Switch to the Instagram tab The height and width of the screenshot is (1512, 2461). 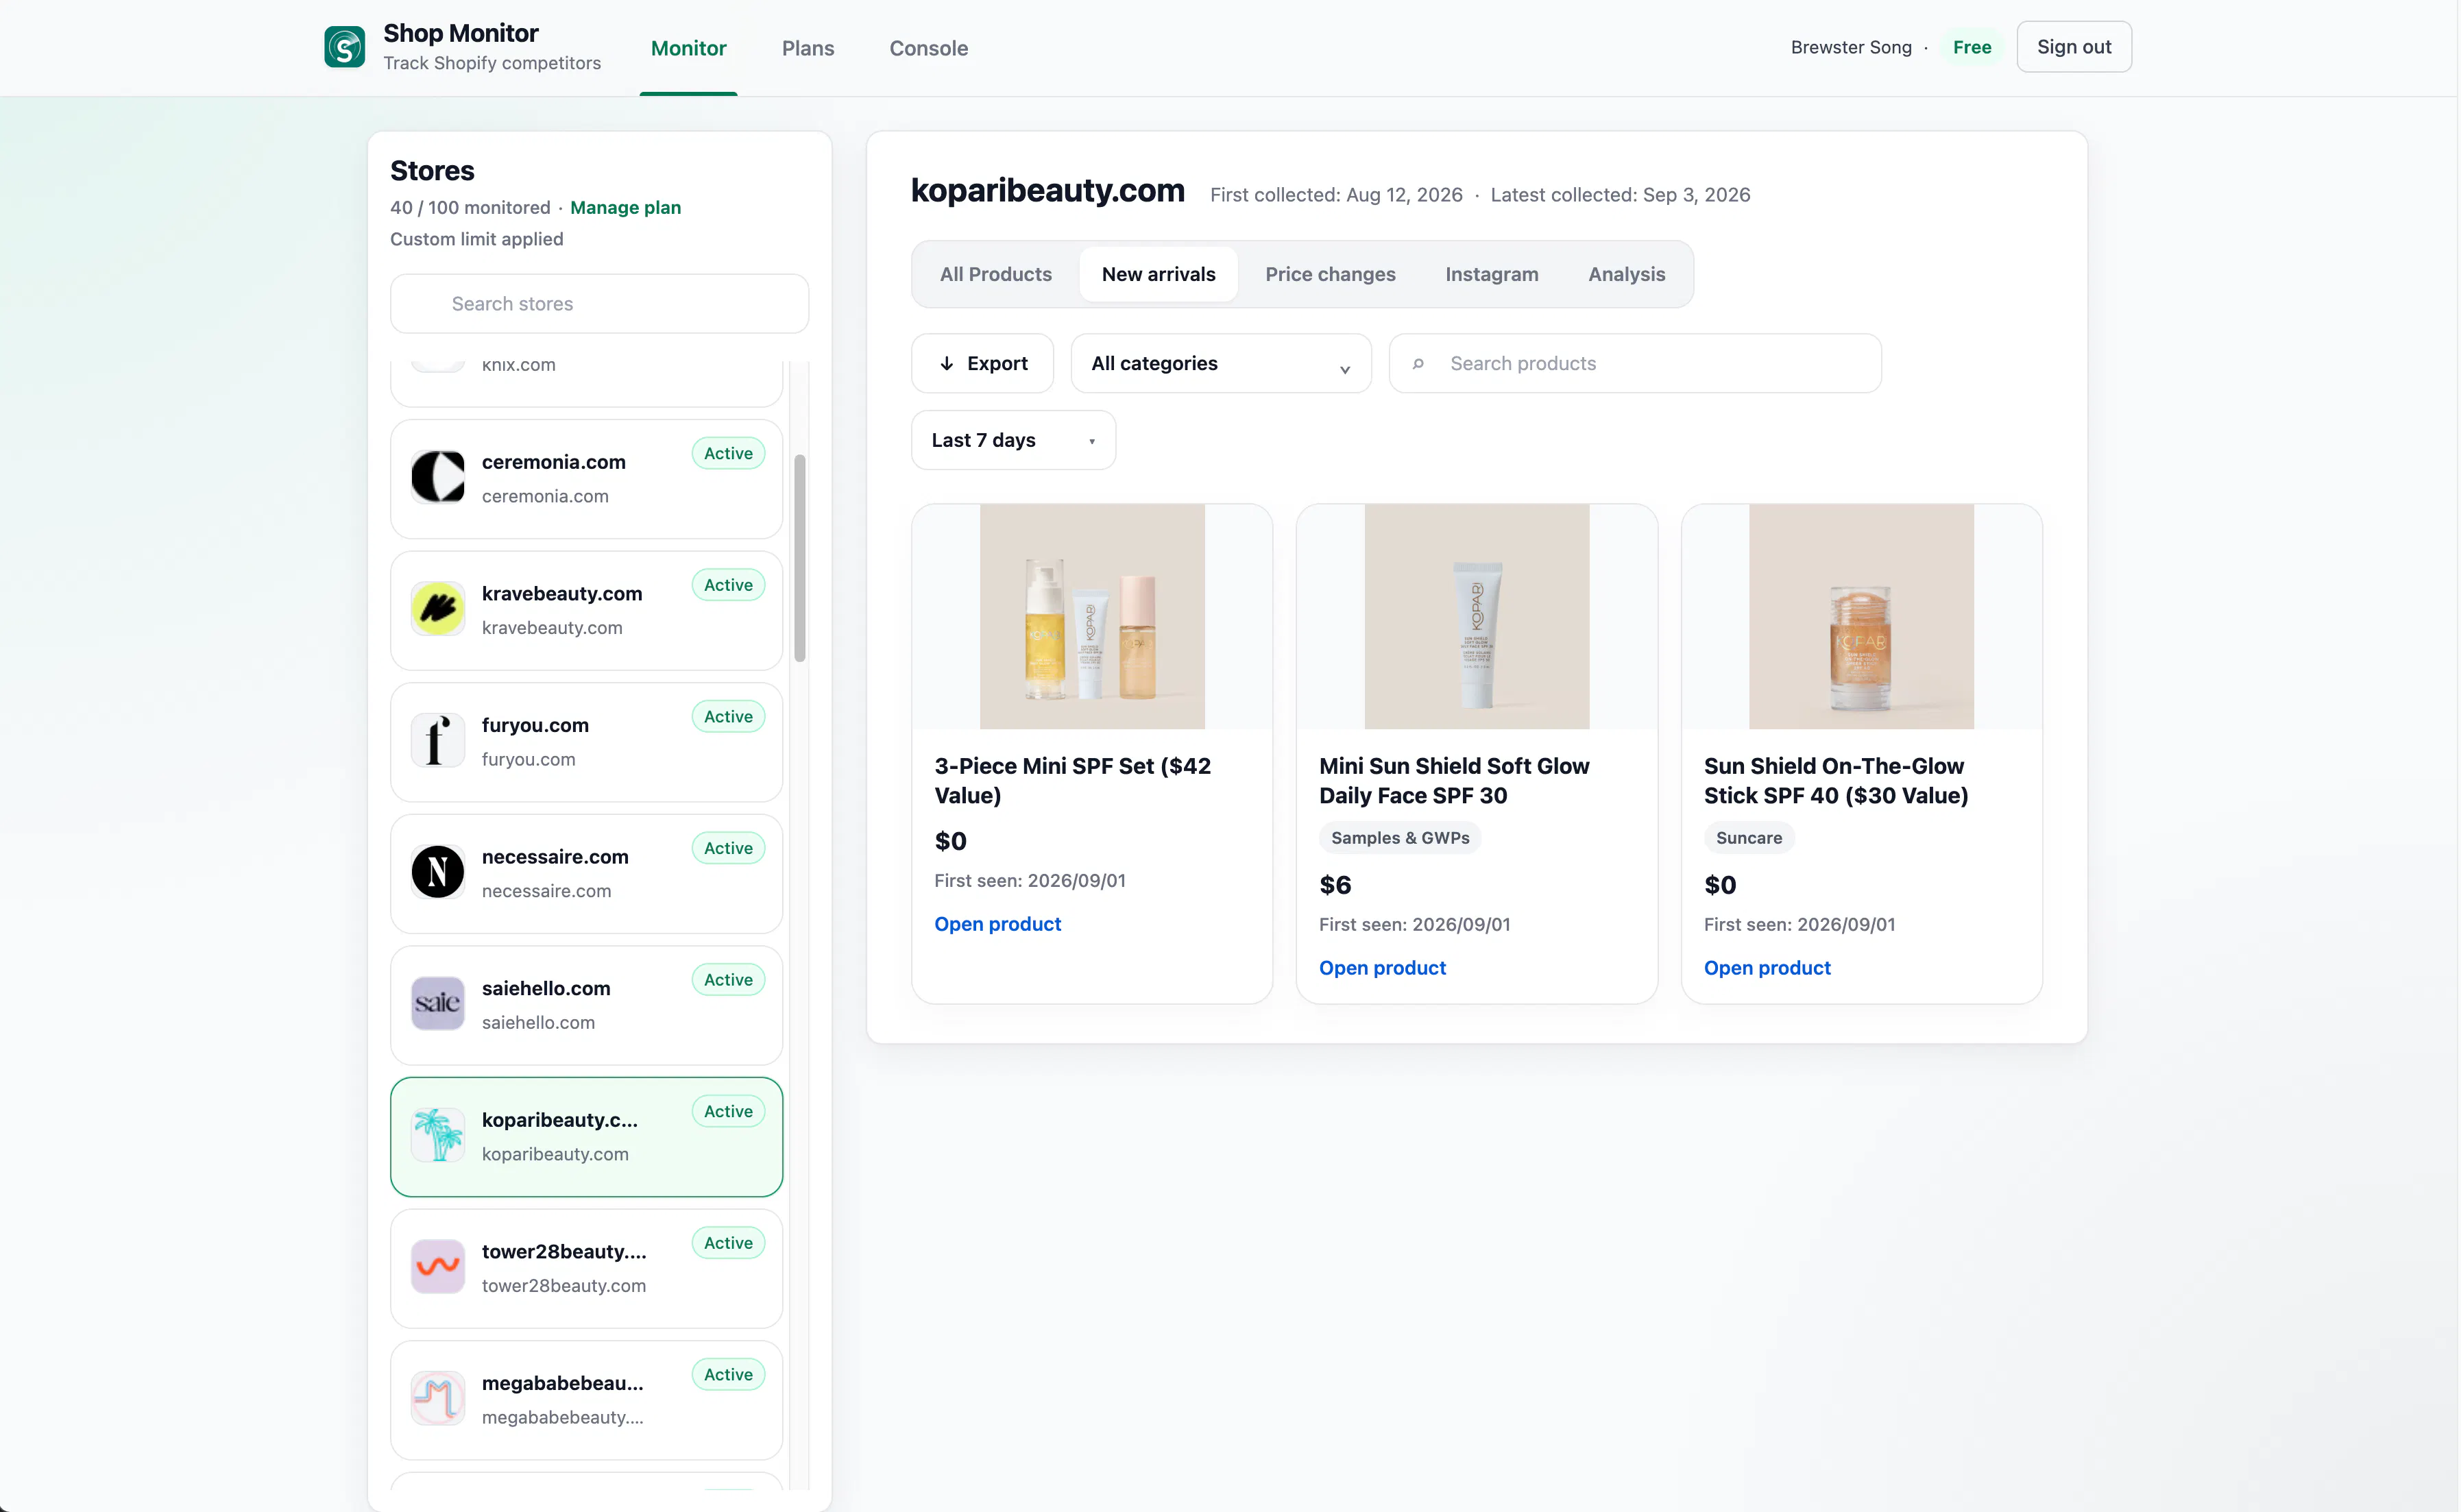tap(1491, 274)
